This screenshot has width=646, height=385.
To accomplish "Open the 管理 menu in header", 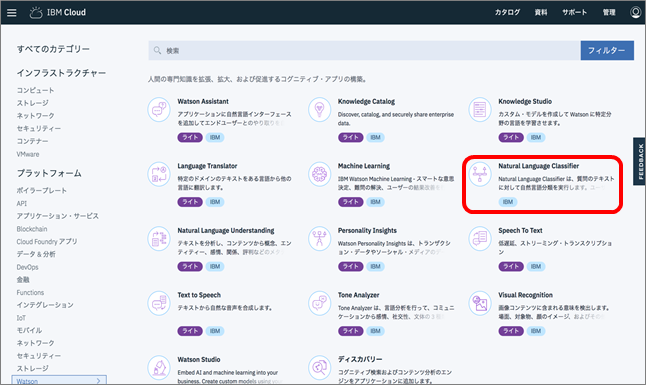I will pyautogui.click(x=609, y=12).
